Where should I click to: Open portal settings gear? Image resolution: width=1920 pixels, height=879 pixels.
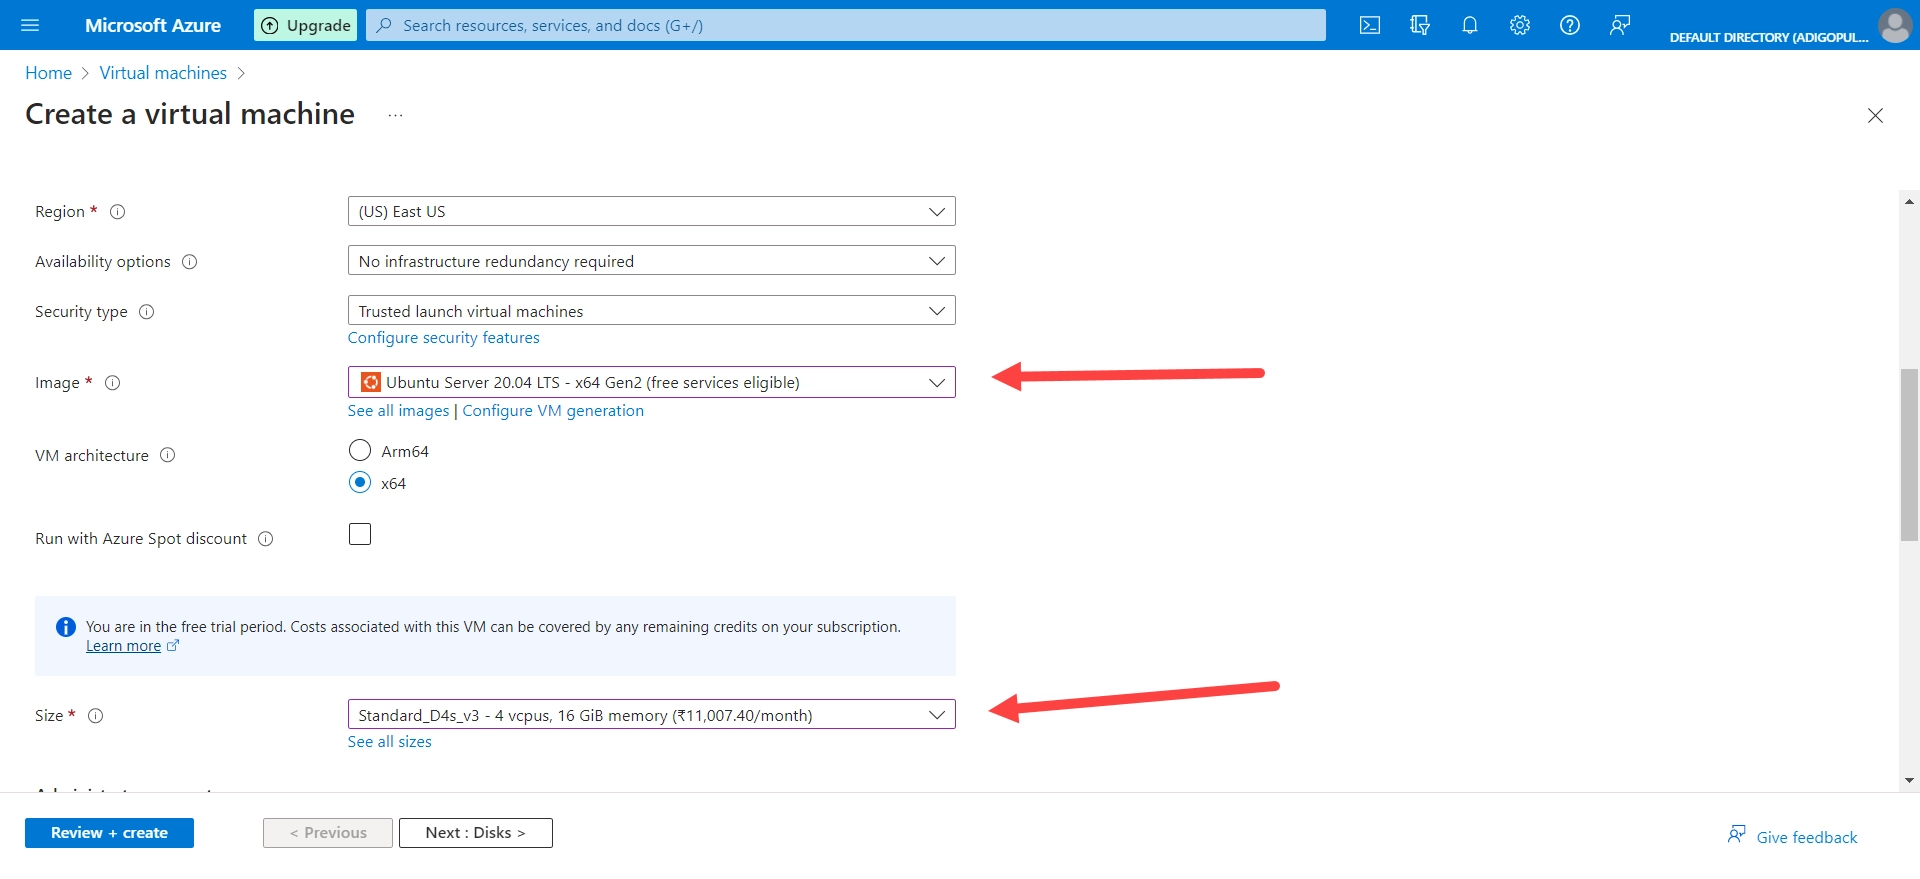pos(1520,25)
